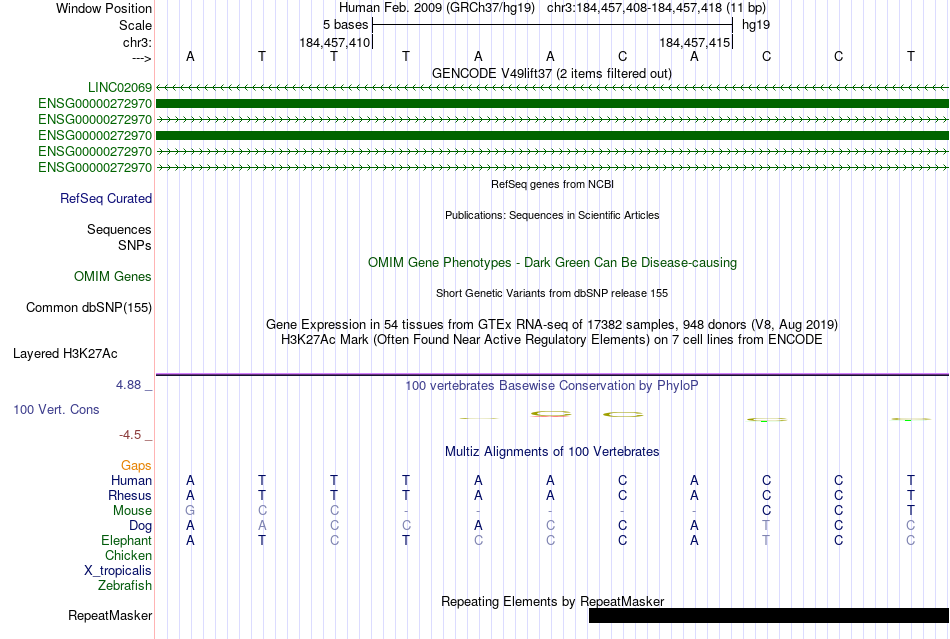The image size is (950, 639).
Task: Open the H3K27Ac Mark ENCODE track title
Action: point(552,339)
